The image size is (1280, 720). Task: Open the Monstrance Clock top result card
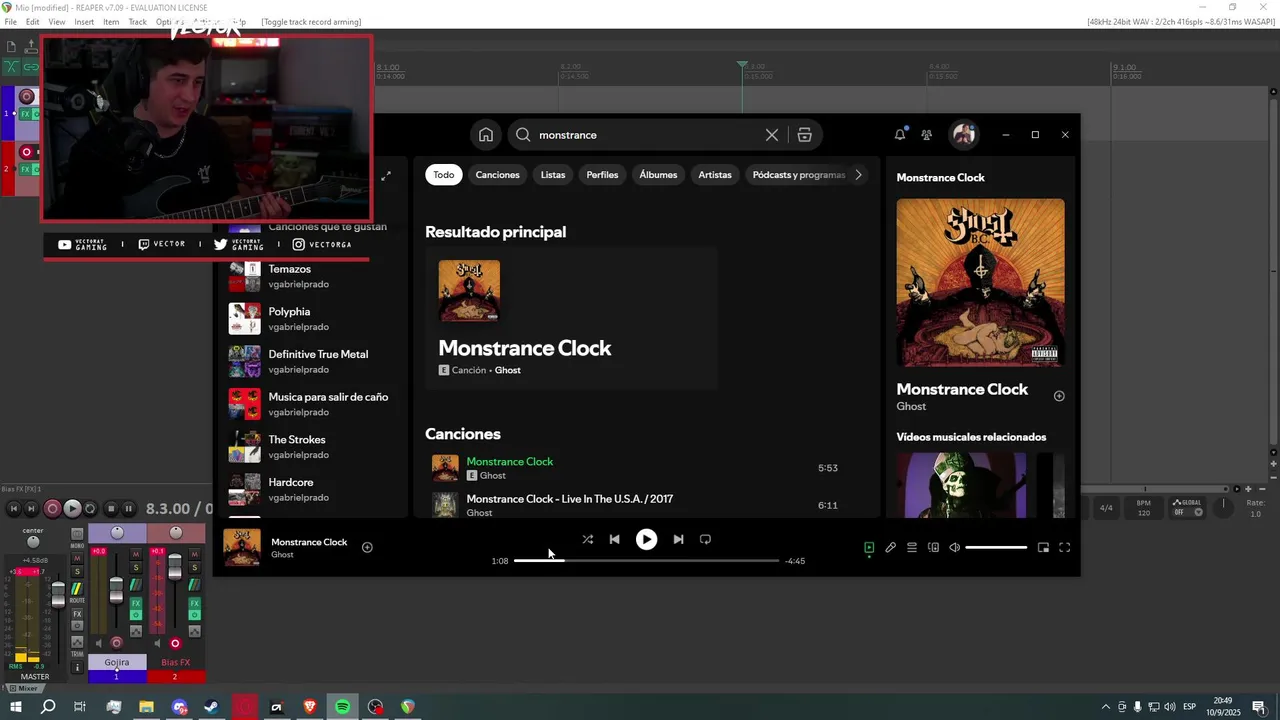(x=571, y=318)
